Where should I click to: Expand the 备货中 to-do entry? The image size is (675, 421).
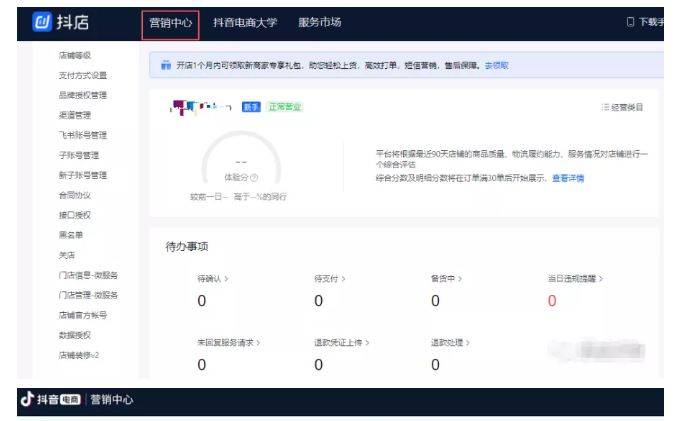coord(446,279)
